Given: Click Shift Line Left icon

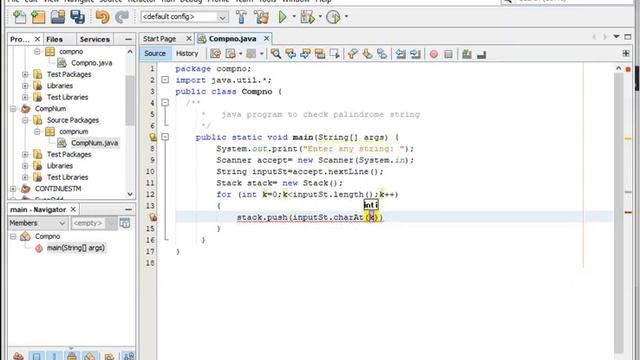Looking at the screenshot, I should (x=401, y=54).
